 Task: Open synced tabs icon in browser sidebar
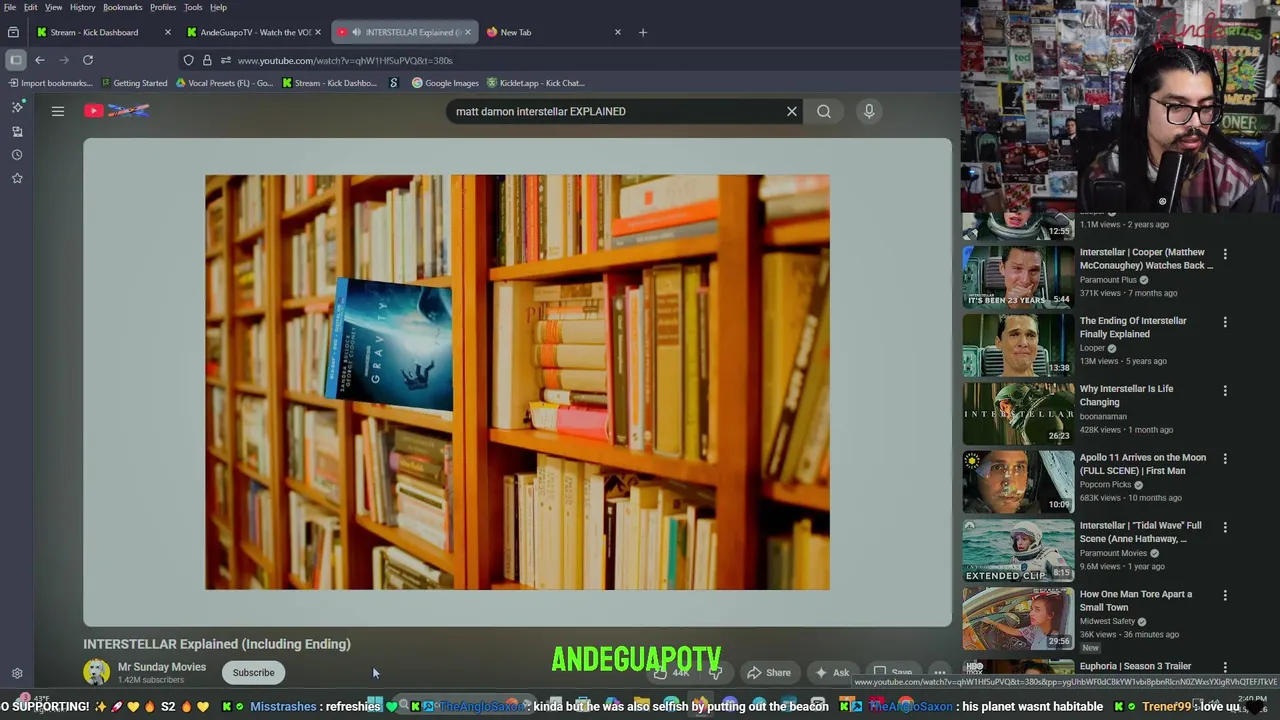pyautogui.click(x=17, y=131)
